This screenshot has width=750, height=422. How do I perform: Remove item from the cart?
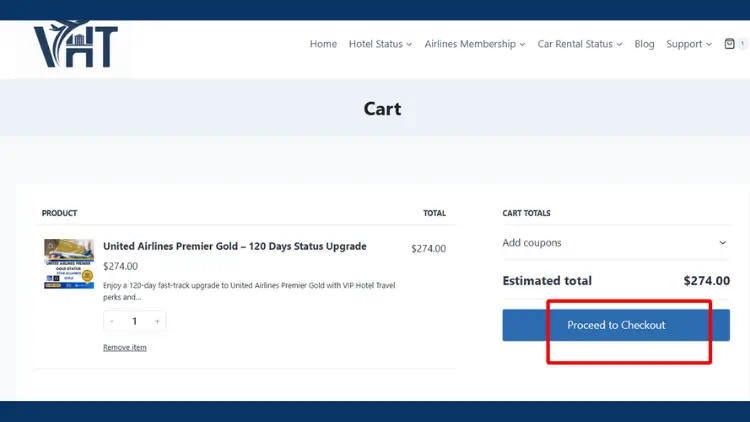(x=125, y=347)
